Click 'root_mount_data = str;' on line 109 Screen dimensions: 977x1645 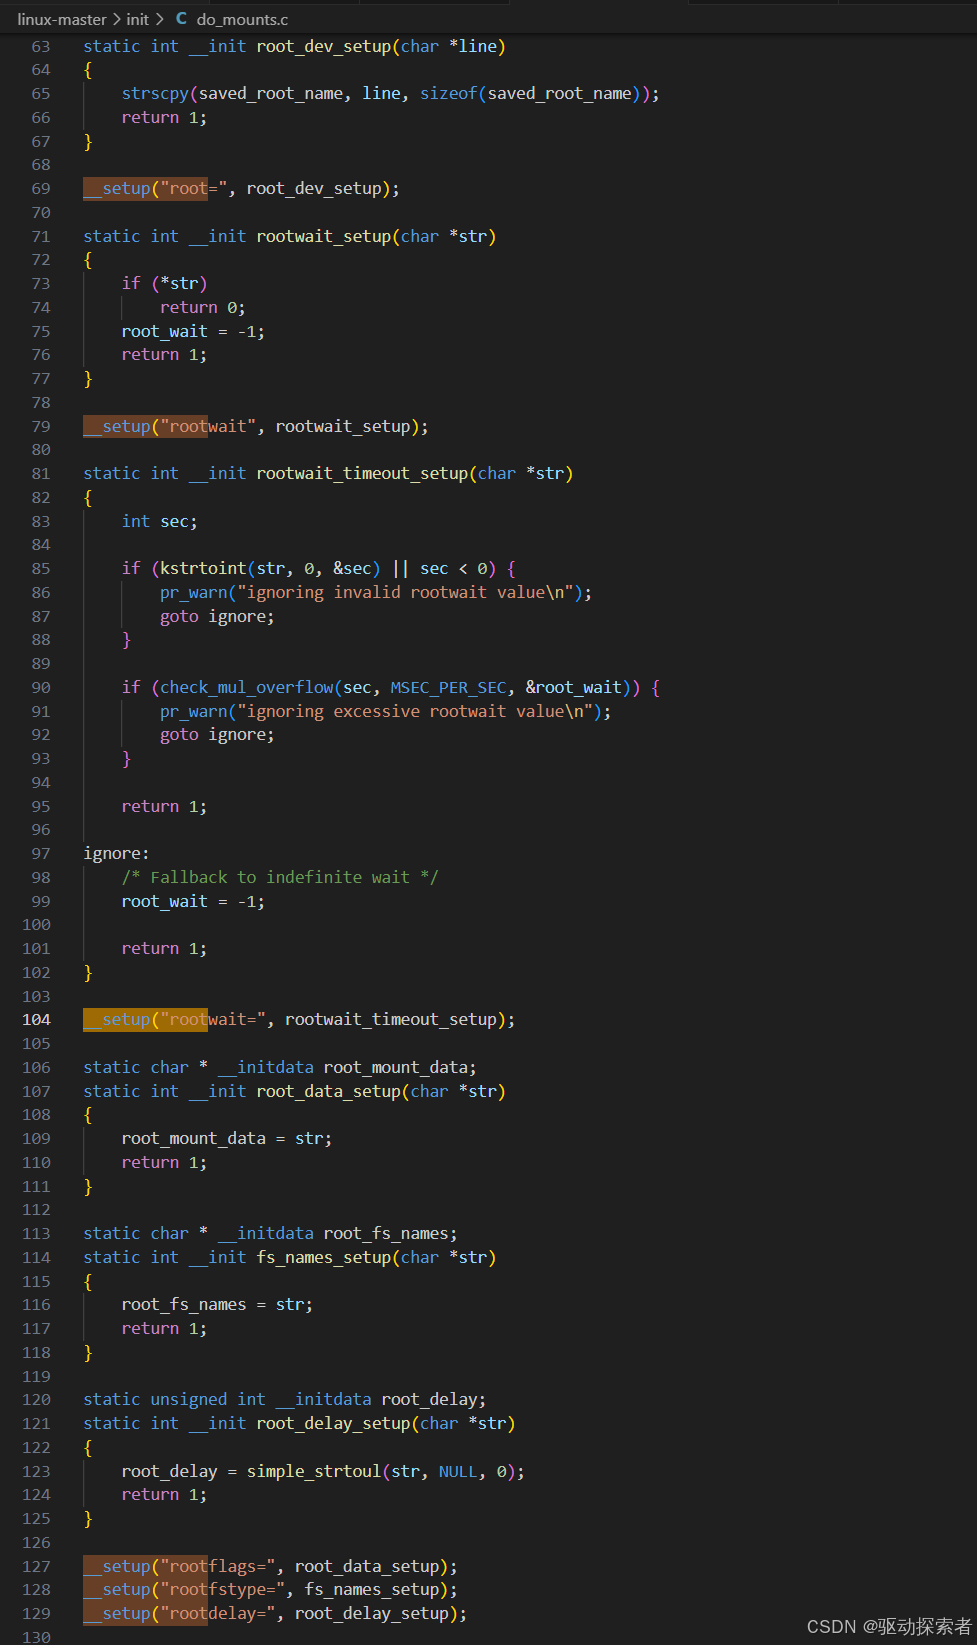227,1138
